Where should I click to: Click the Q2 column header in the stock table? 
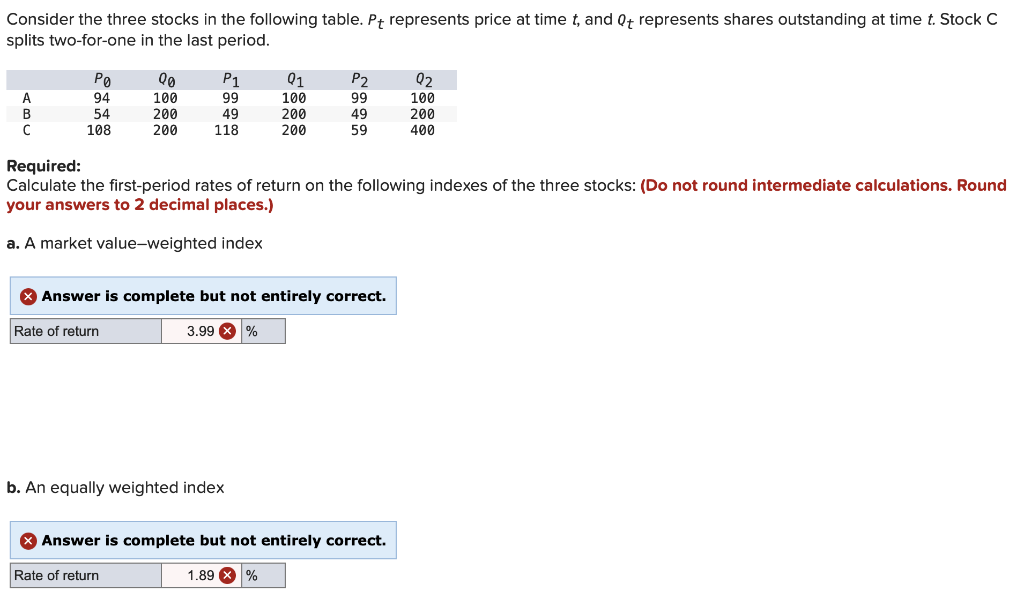click(x=425, y=79)
